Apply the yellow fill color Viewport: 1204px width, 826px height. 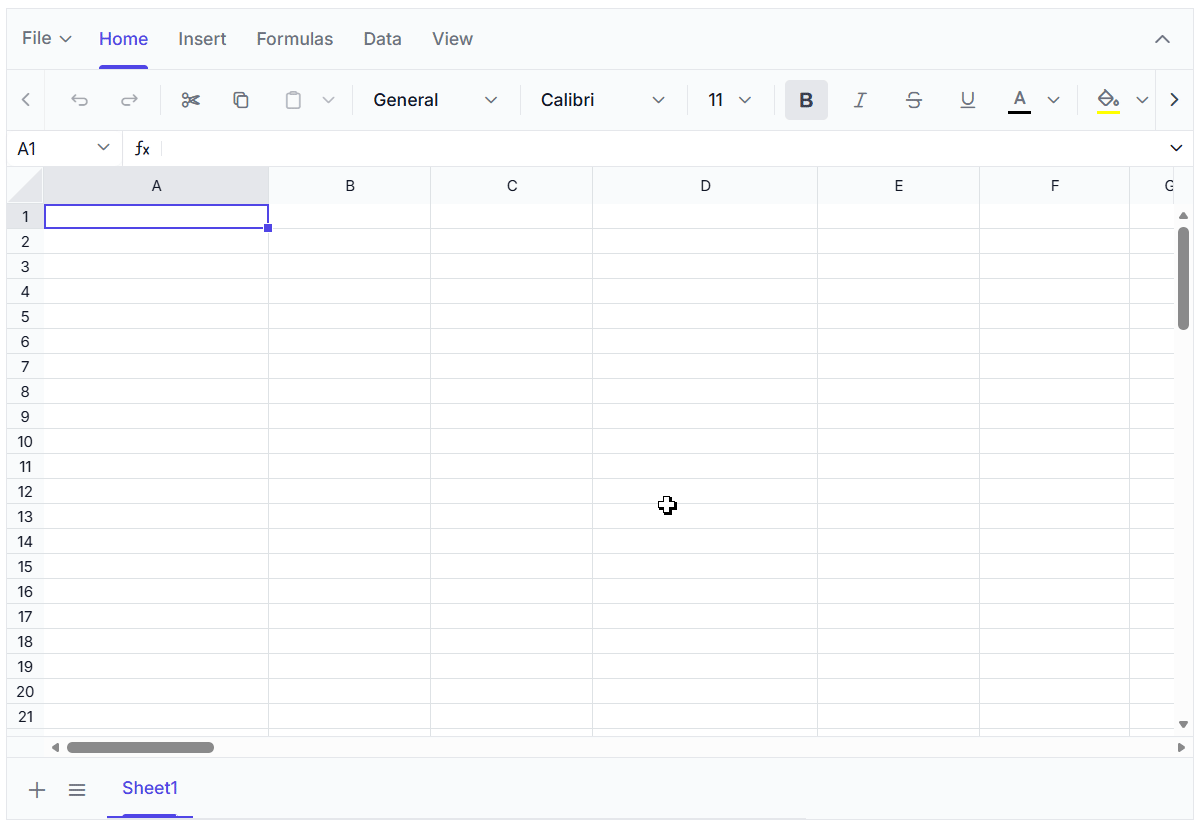1108,100
